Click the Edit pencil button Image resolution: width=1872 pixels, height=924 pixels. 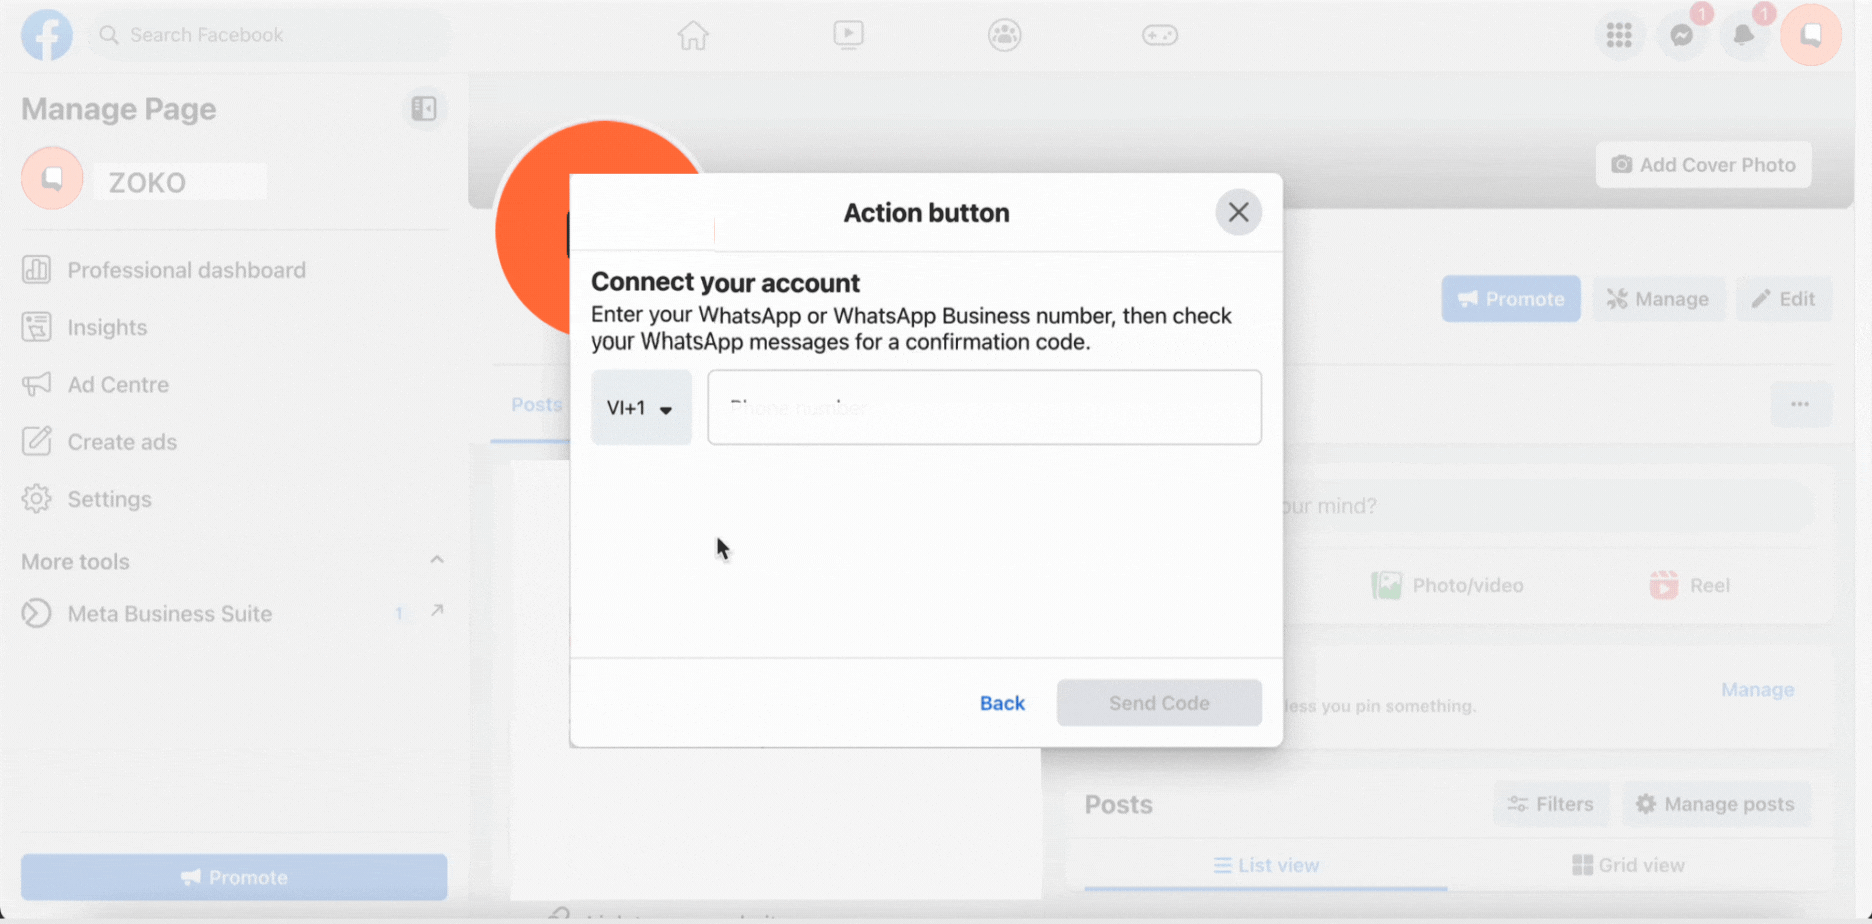click(x=1783, y=299)
